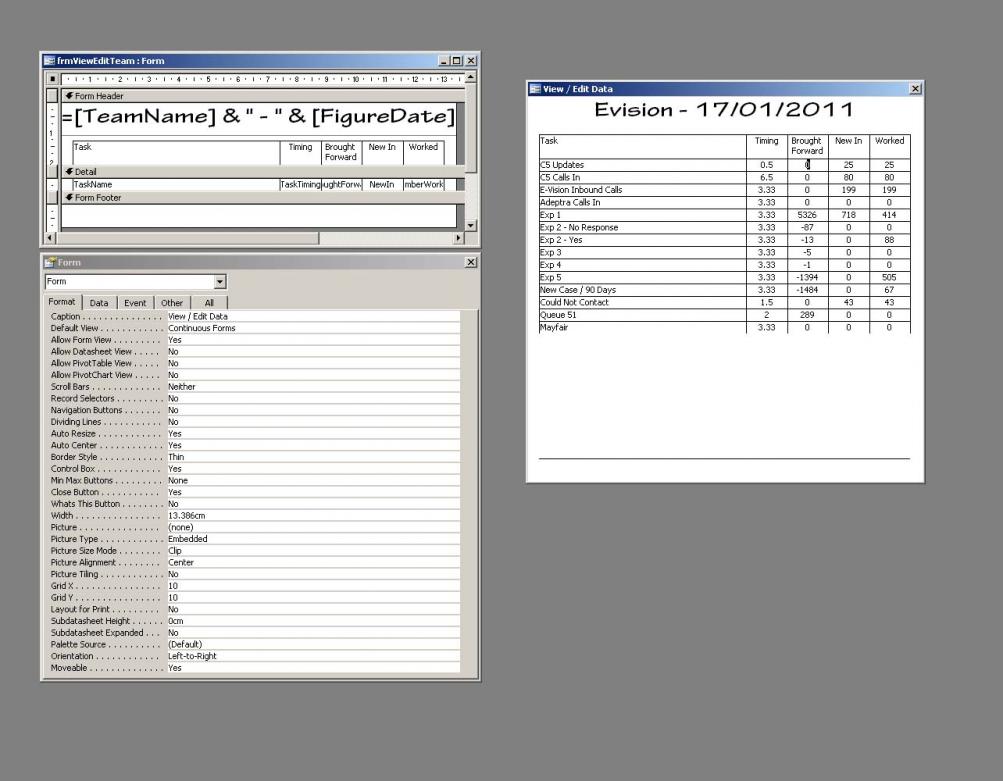Select the TaskTiming text box control
The width and height of the screenshot is (1003, 781).
click(301, 185)
